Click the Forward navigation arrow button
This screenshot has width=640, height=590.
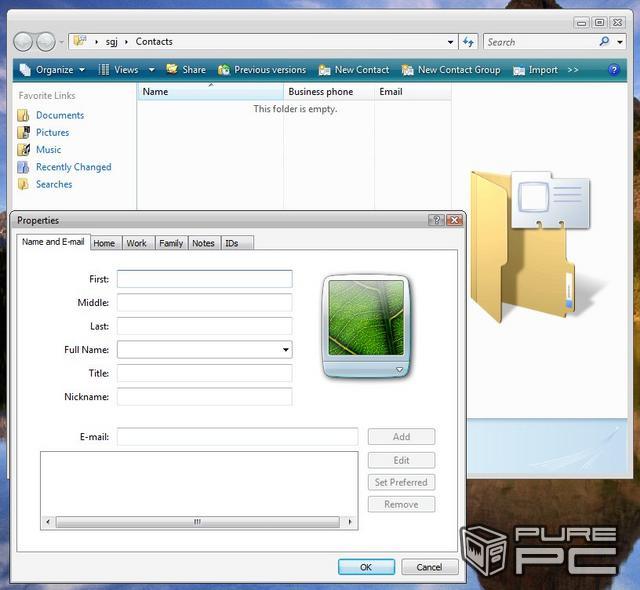coord(46,42)
